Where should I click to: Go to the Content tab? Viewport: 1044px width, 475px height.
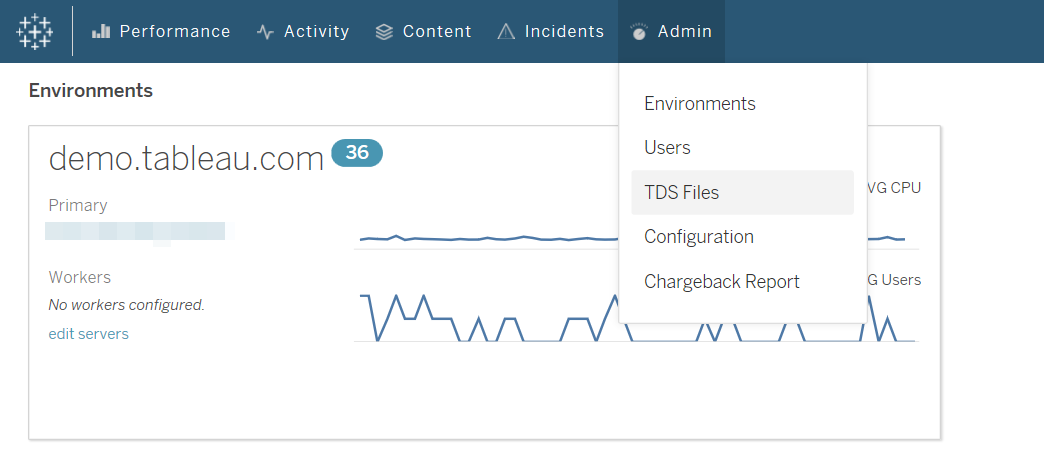423,31
